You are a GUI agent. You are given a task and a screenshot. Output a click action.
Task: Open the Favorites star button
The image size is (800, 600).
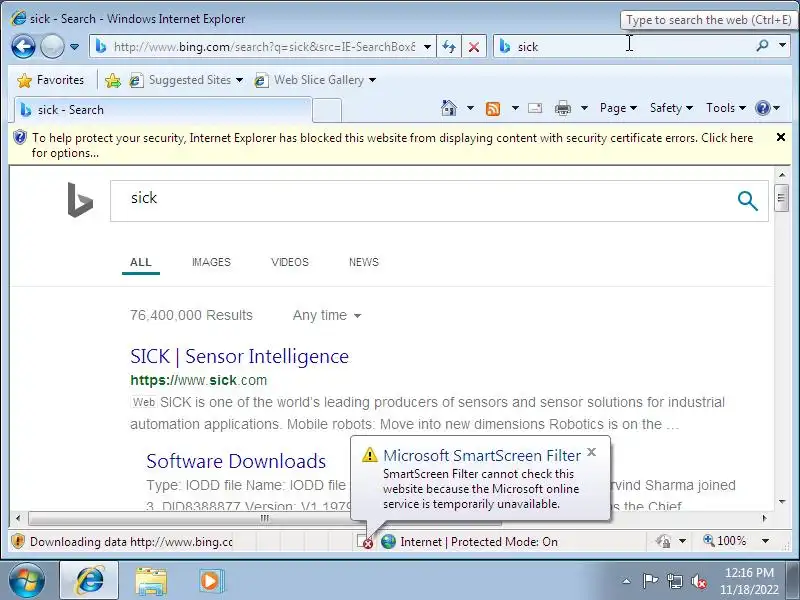click(51, 80)
